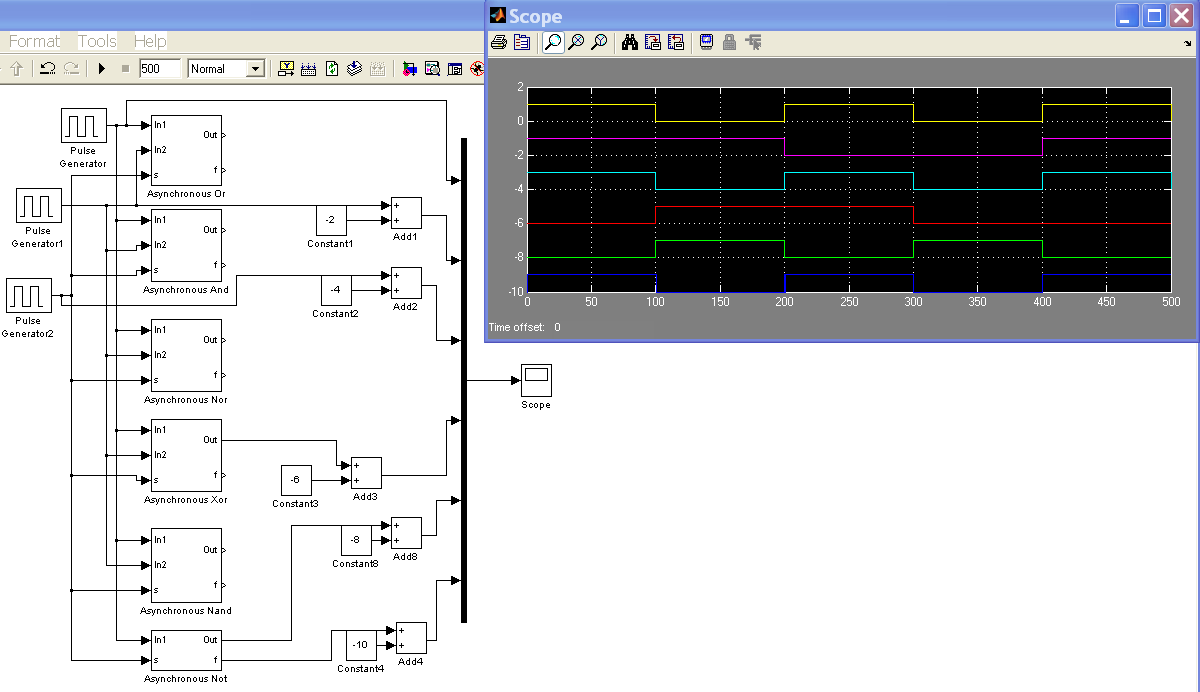The image size is (1200, 692).
Task: Click the Zoom Y-axis icon in Scope
Action: click(x=600, y=42)
